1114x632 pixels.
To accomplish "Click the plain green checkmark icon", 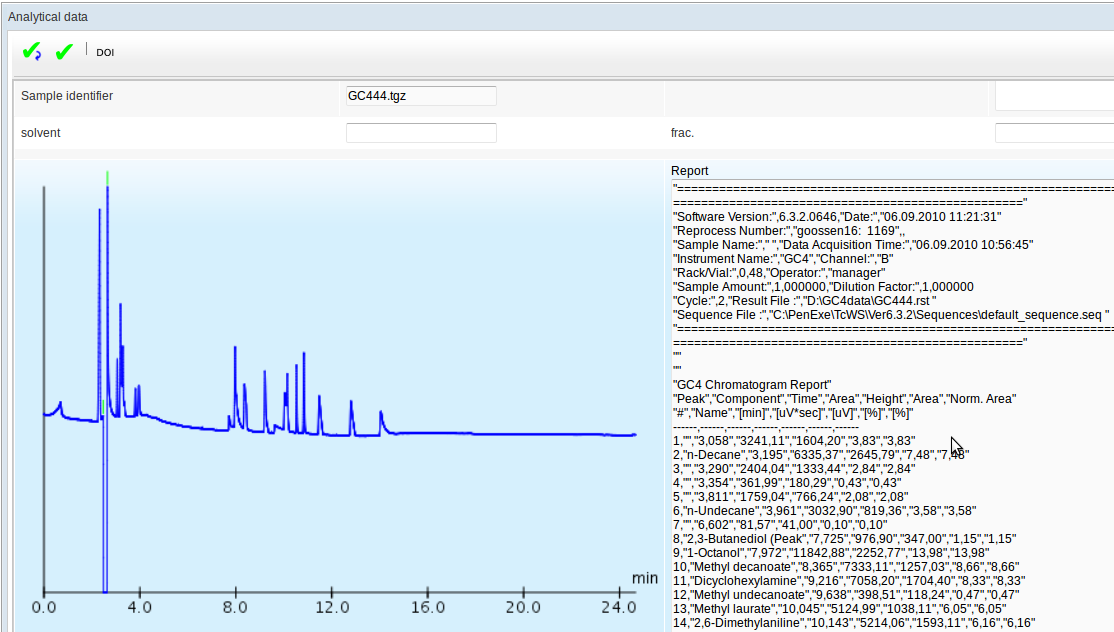I will [x=65, y=51].
